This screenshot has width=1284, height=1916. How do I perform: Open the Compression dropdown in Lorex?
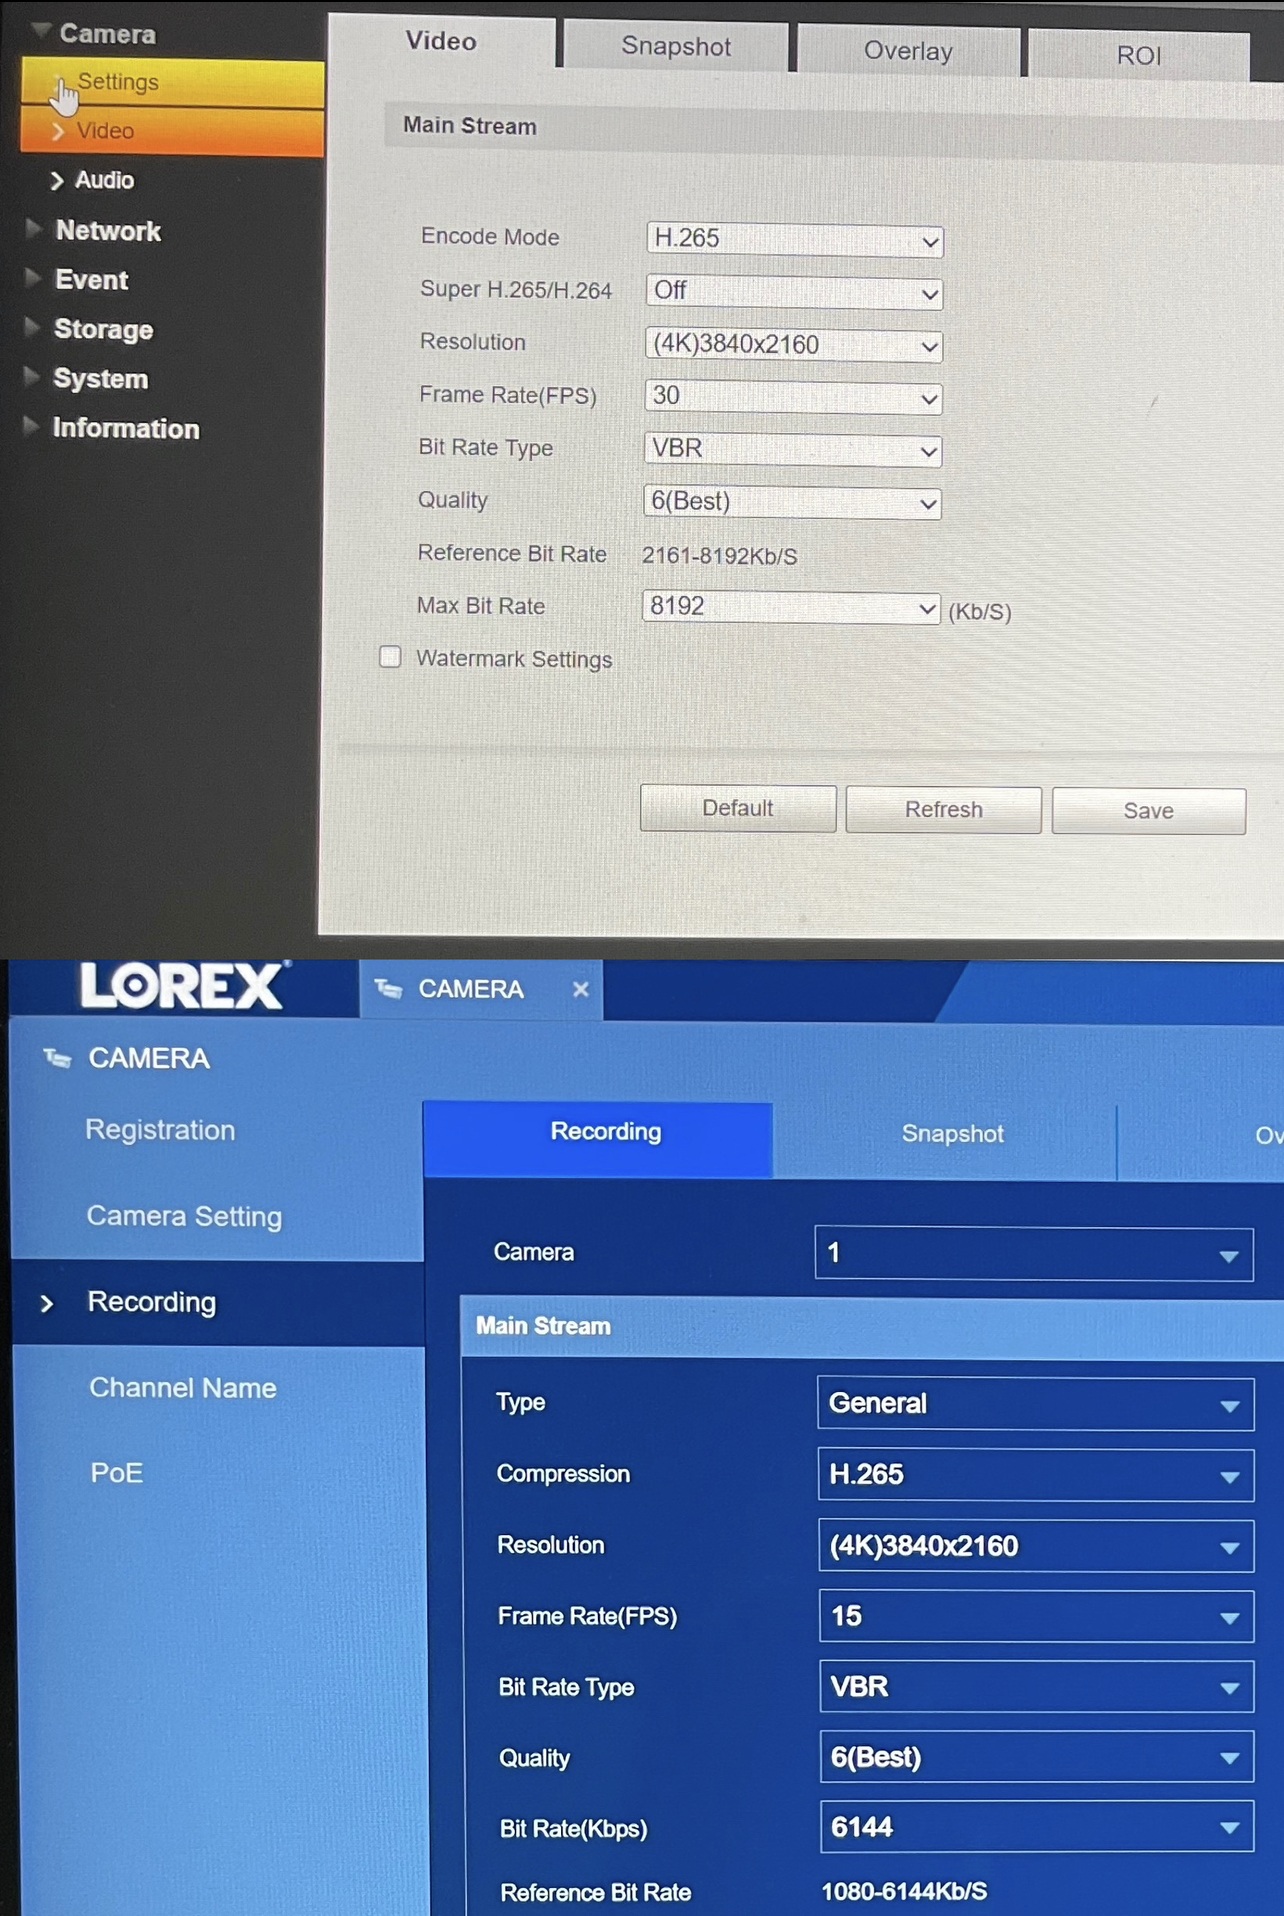[1035, 1475]
